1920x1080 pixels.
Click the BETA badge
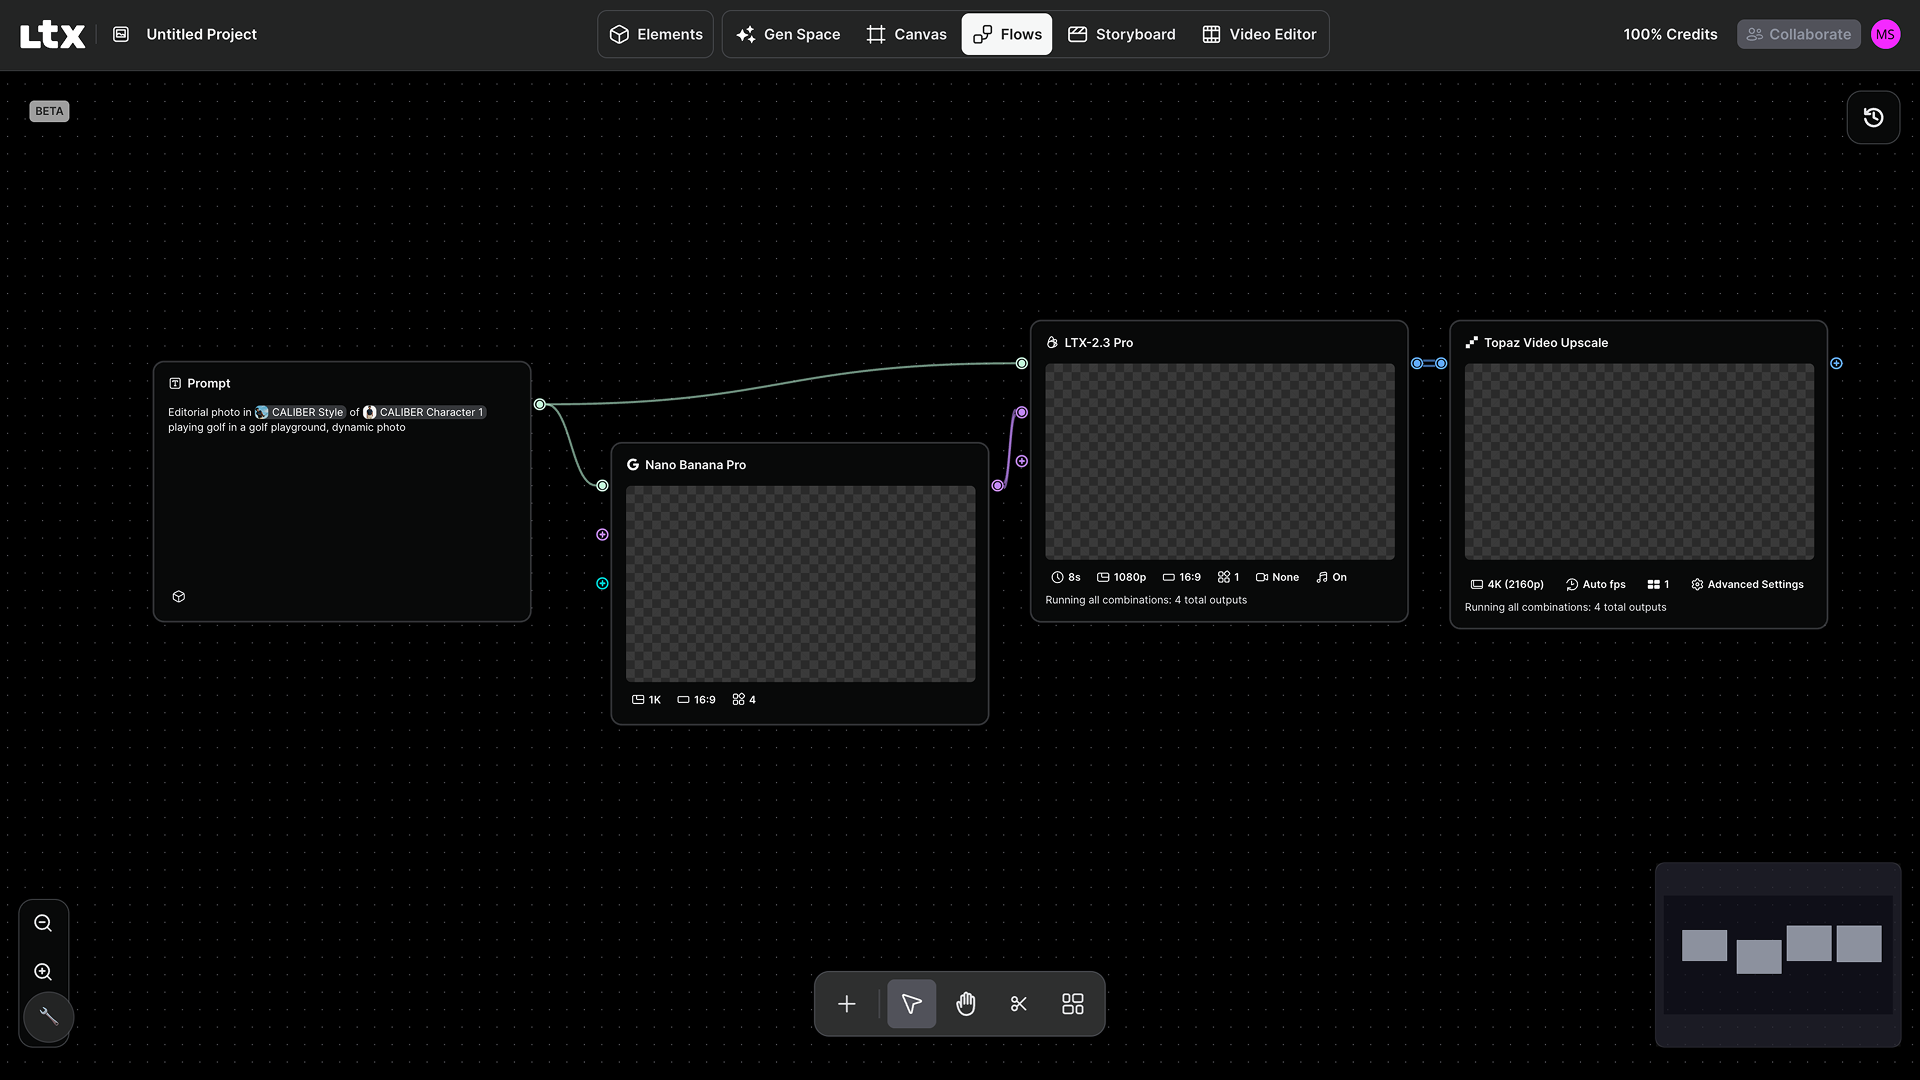coord(49,111)
